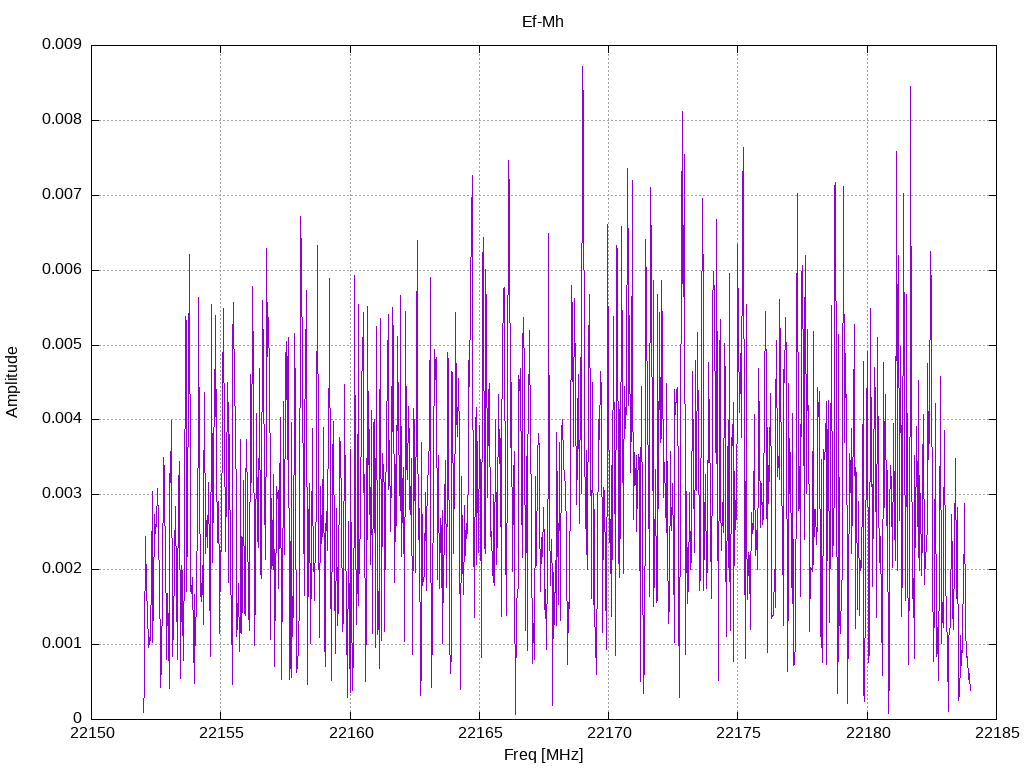Click x-axis tick label 22170
Viewport: 1024px width, 768px height.
point(609,733)
